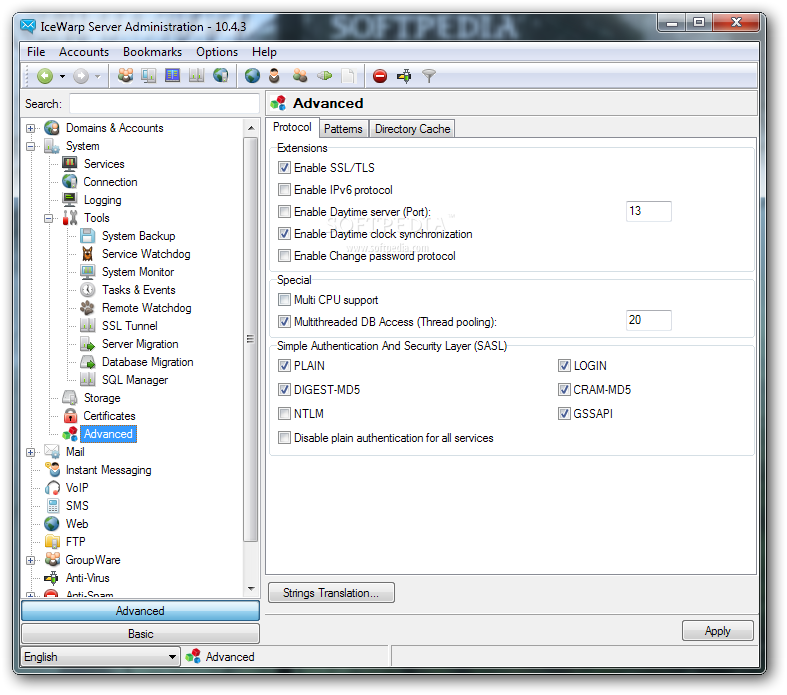Go back with the green arrow button
The height and width of the screenshot is (695, 787).
point(45,76)
